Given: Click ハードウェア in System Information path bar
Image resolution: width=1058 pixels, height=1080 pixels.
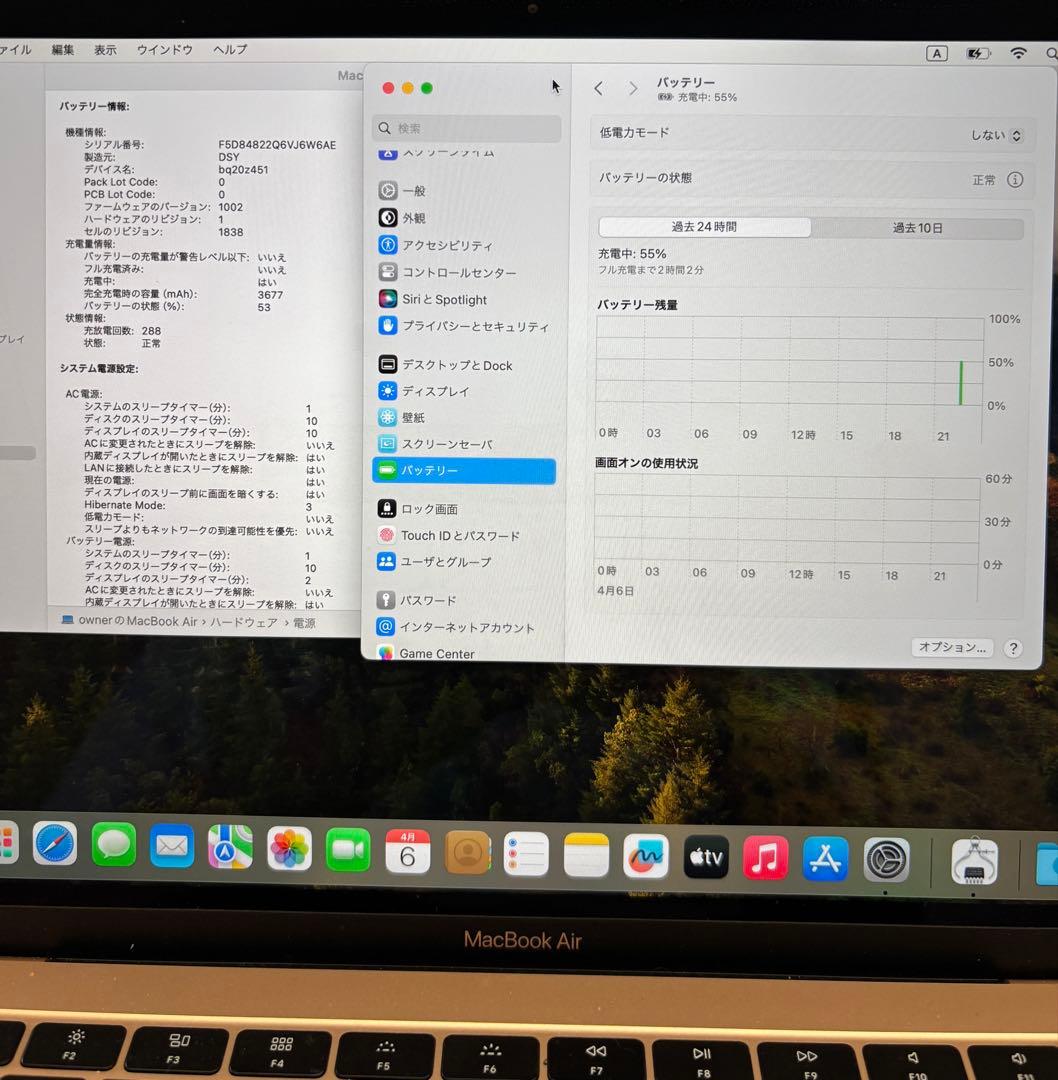Looking at the screenshot, I should click(x=243, y=622).
